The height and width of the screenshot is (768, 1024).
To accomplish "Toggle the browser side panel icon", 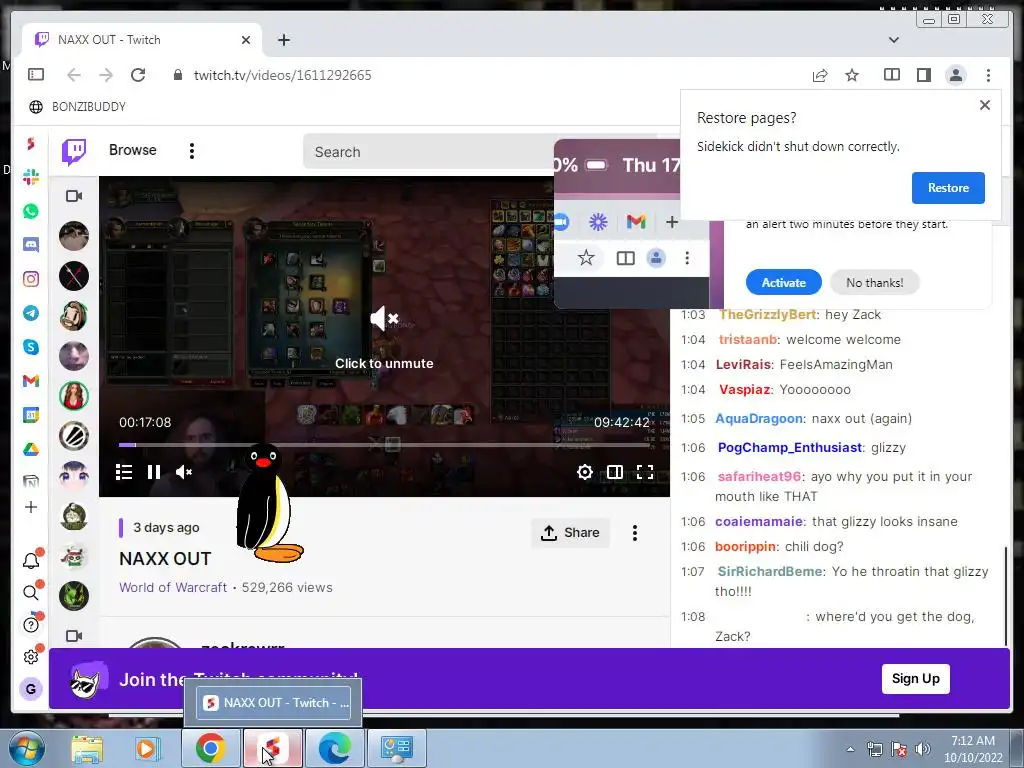I will (x=923, y=75).
